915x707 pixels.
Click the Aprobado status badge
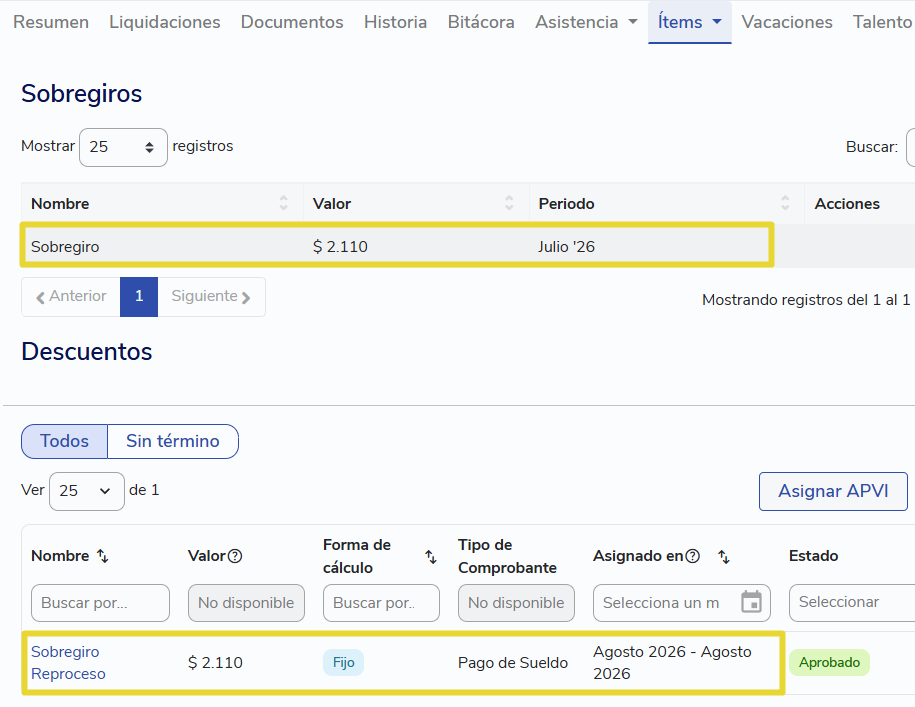(829, 663)
